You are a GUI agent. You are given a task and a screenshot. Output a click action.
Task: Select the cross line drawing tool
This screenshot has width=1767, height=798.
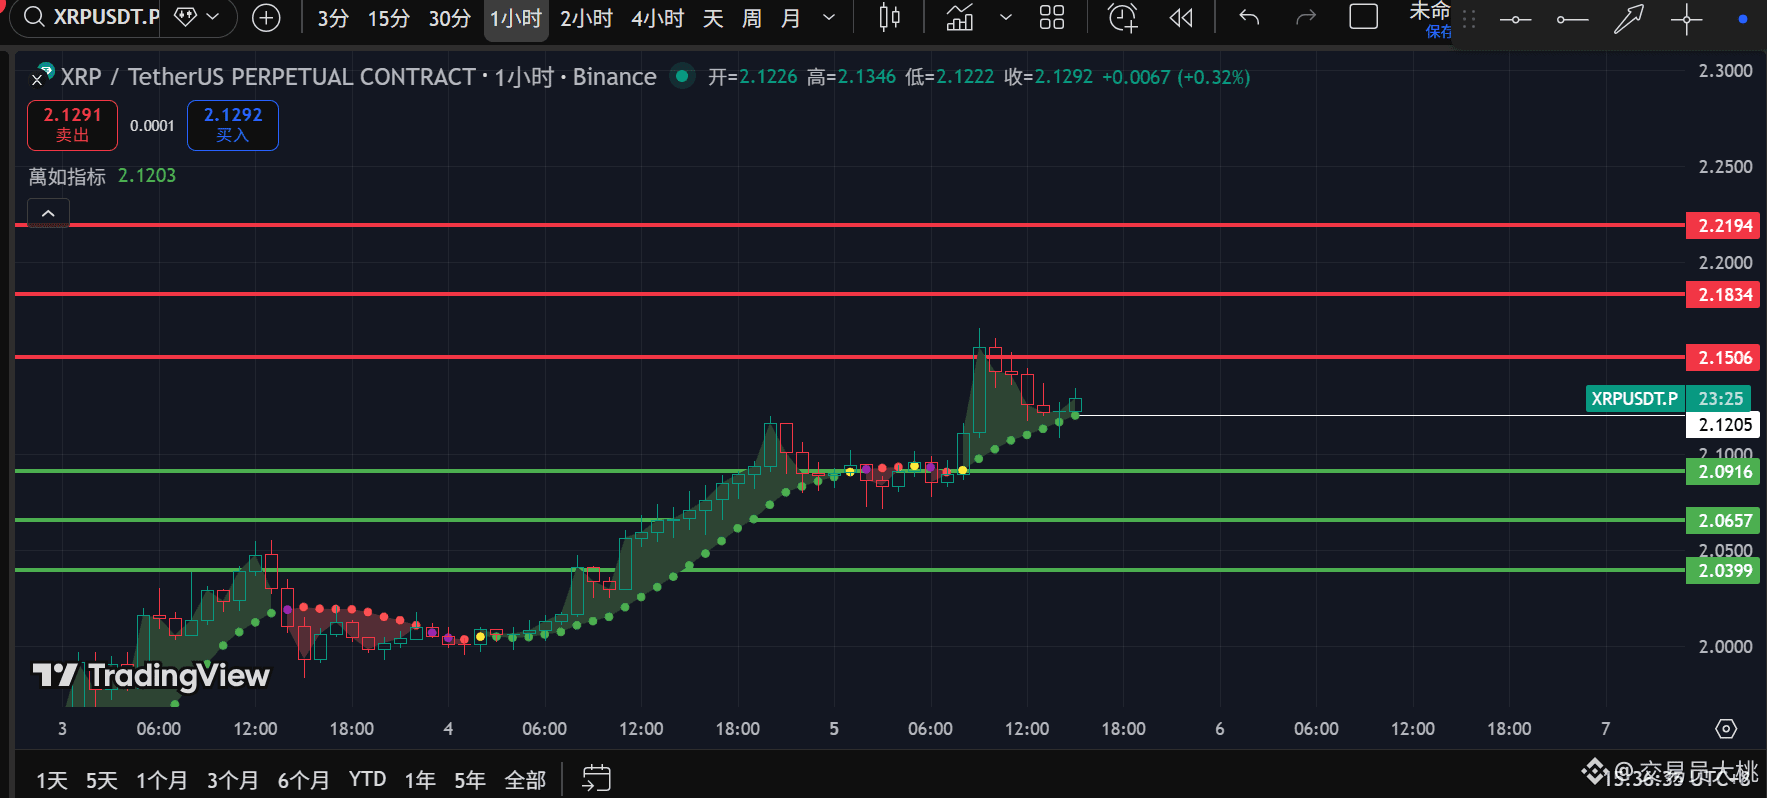click(1687, 19)
